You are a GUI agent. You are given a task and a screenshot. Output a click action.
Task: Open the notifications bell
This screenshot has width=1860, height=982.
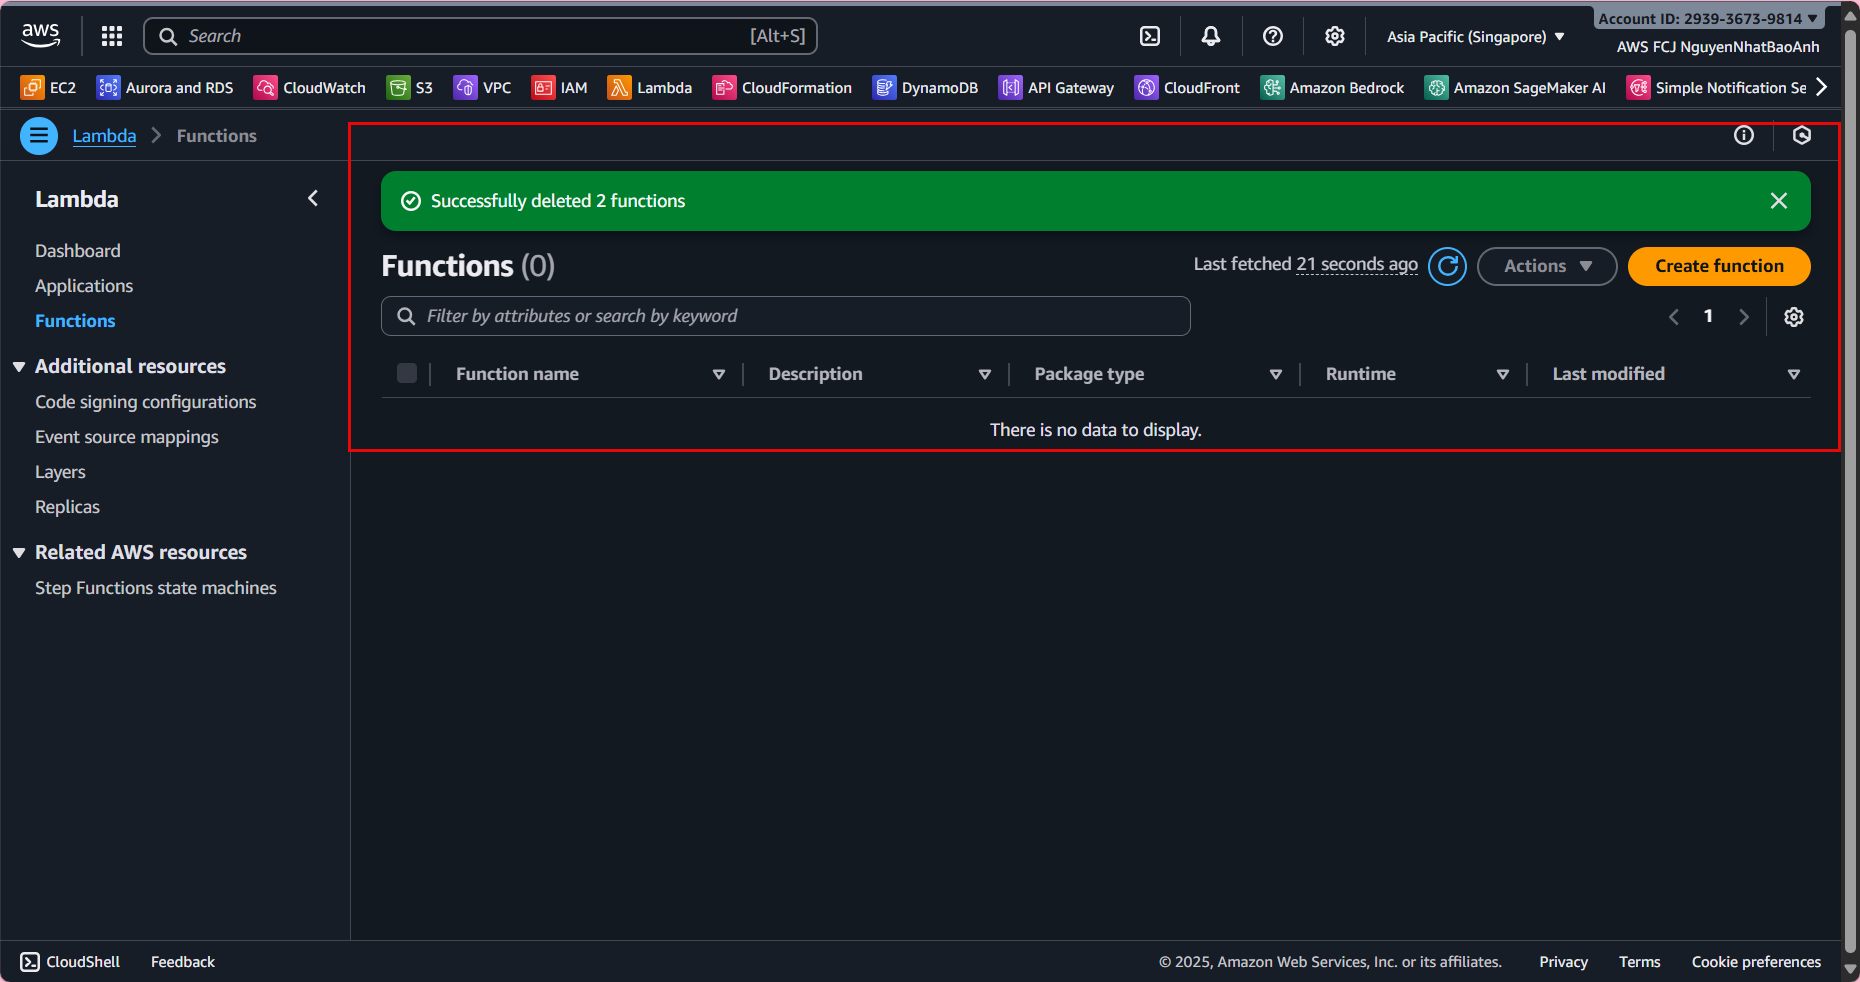click(x=1211, y=36)
